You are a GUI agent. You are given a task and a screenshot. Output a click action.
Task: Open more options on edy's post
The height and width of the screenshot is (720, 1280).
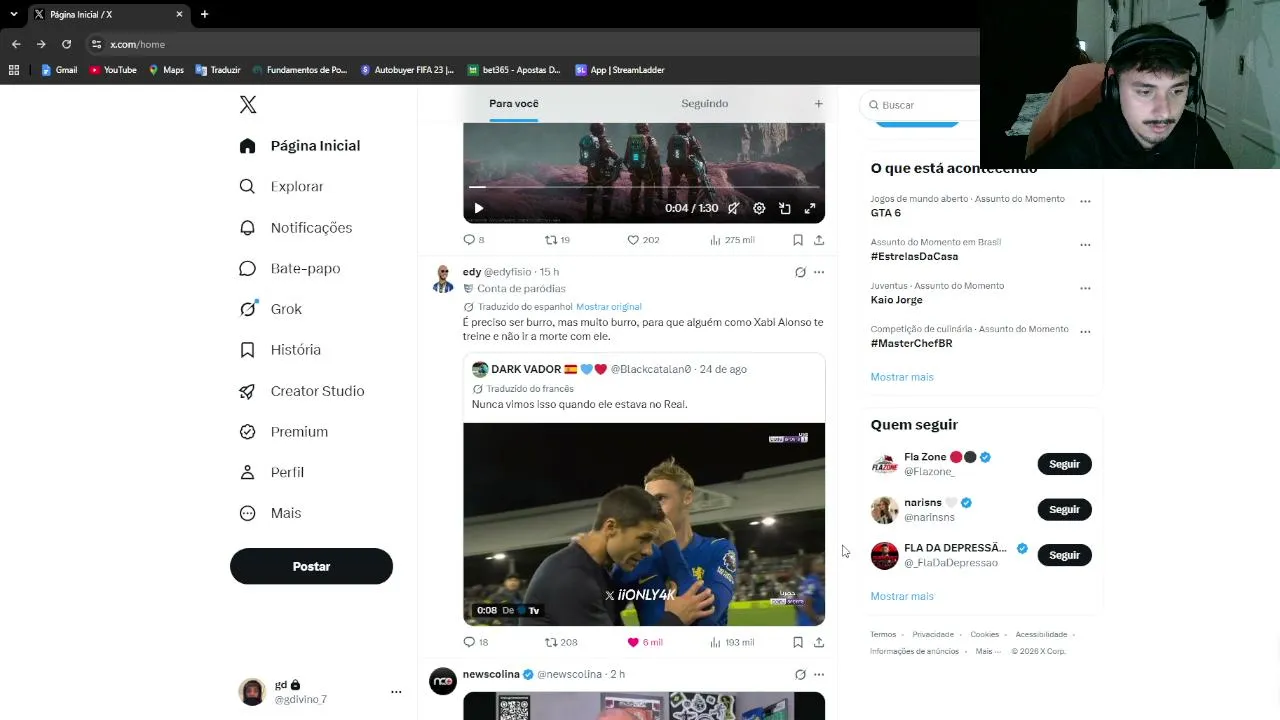point(819,272)
